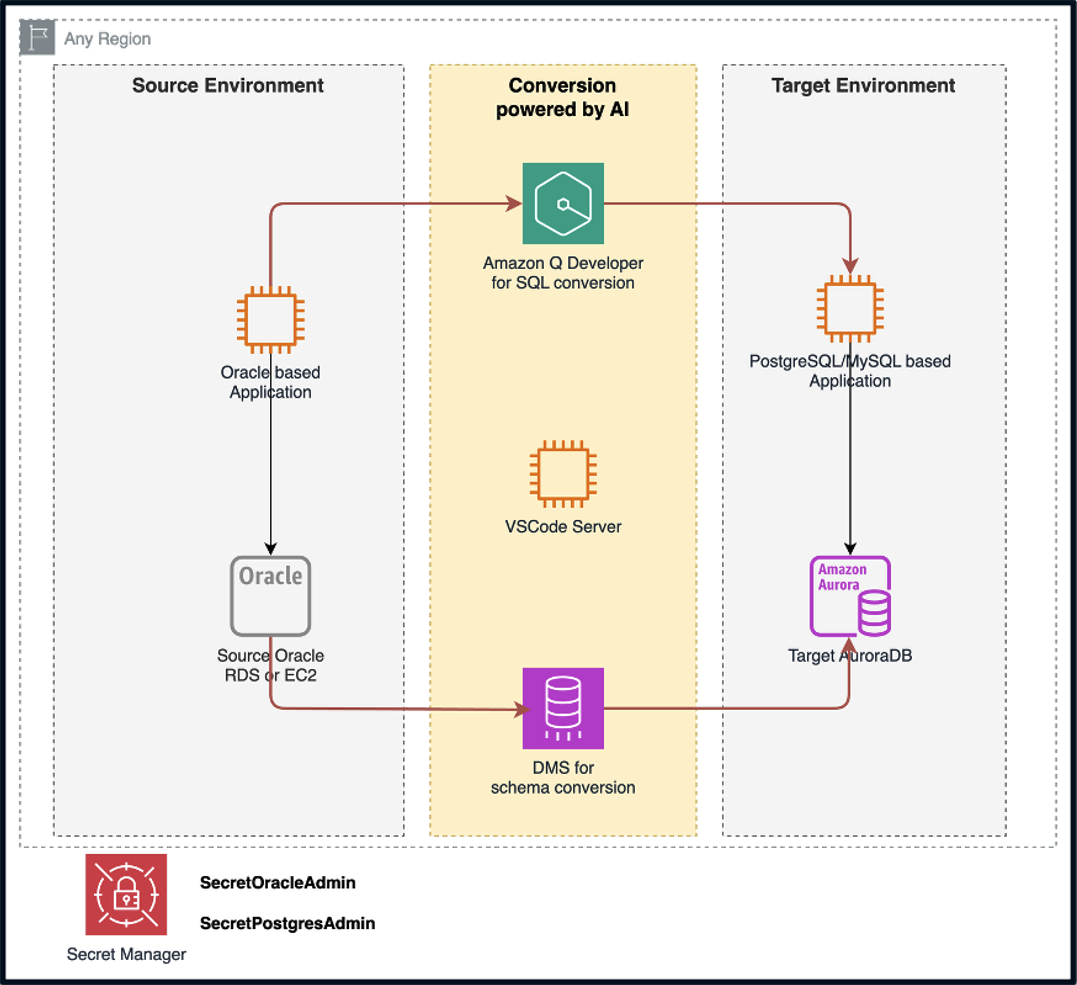Click the 'Source Oracle RDS or EC2' label
Screen dimensions: 1077x985
pyautogui.click(x=270, y=666)
